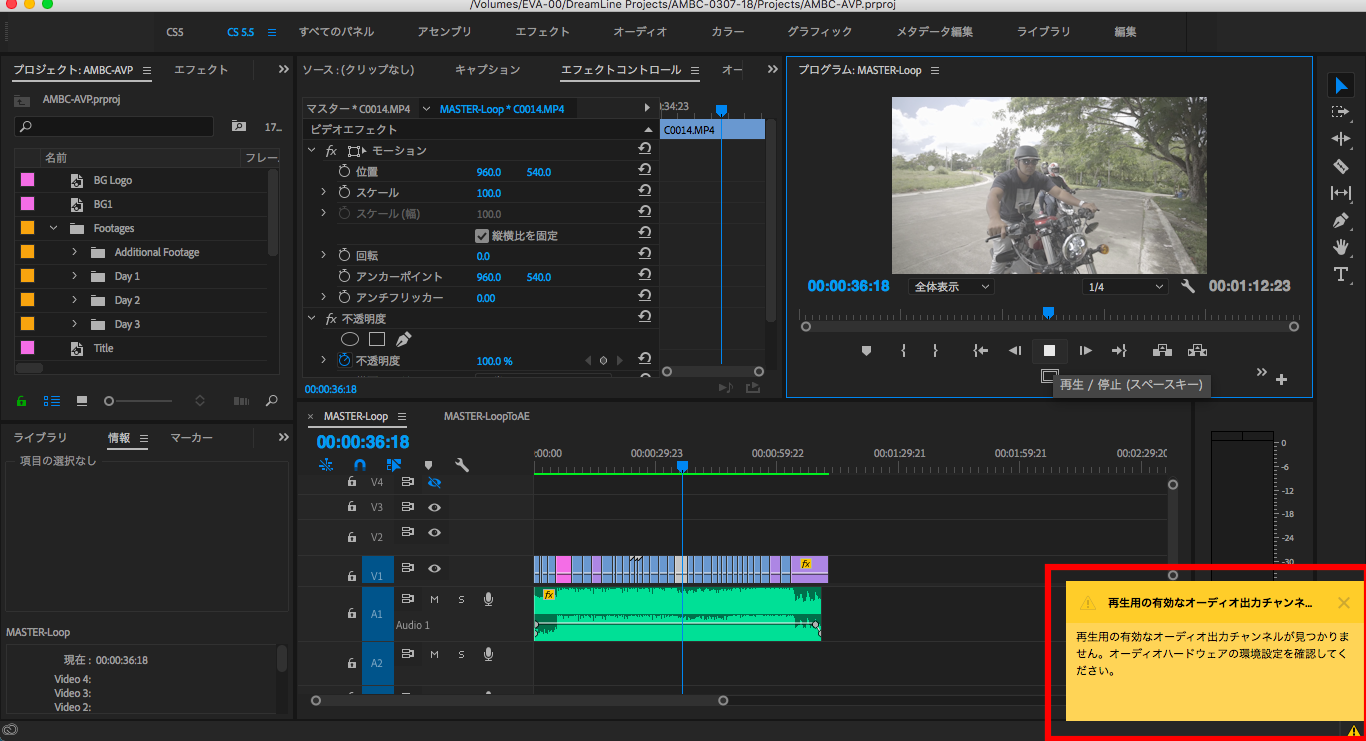Select the Type tool

coord(1341,274)
